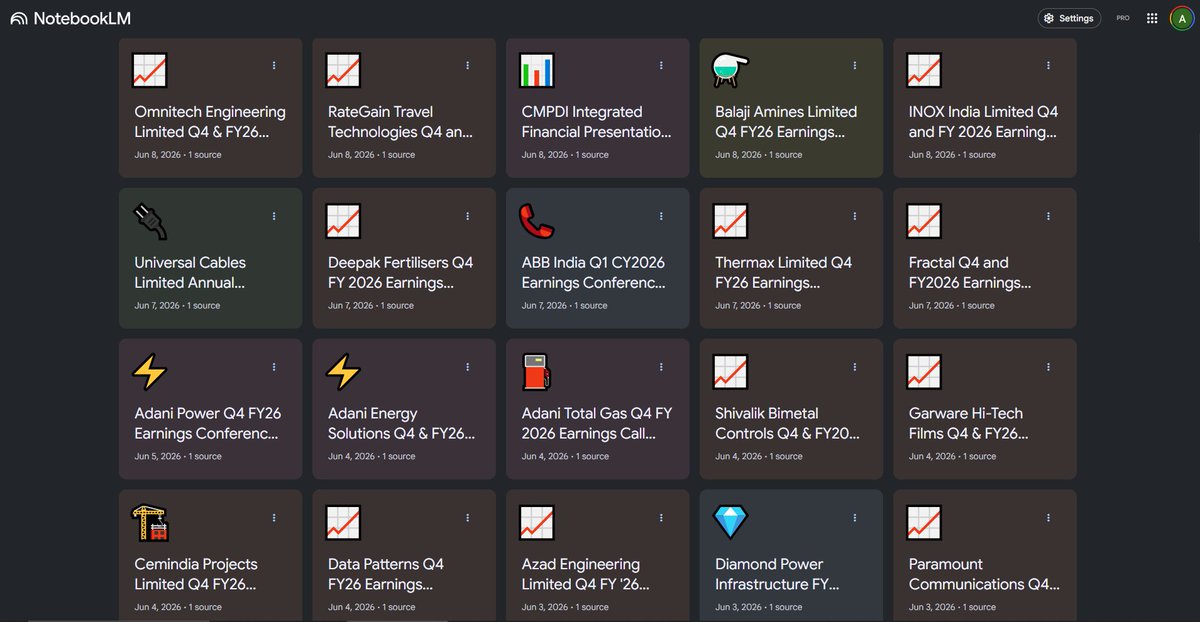The height and width of the screenshot is (622, 1200).
Task: Click Shivalik Bimetal 'Jun 4, 2026 · 1 source' text
Action: (x=759, y=456)
